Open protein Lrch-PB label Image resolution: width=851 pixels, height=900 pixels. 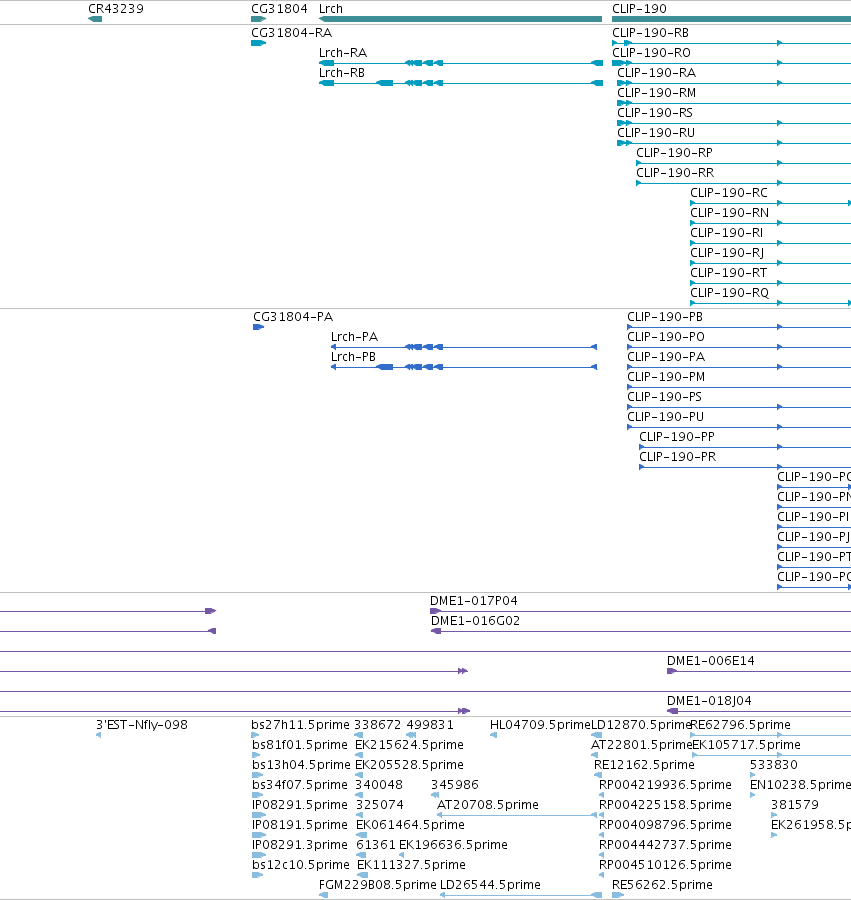coord(353,357)
